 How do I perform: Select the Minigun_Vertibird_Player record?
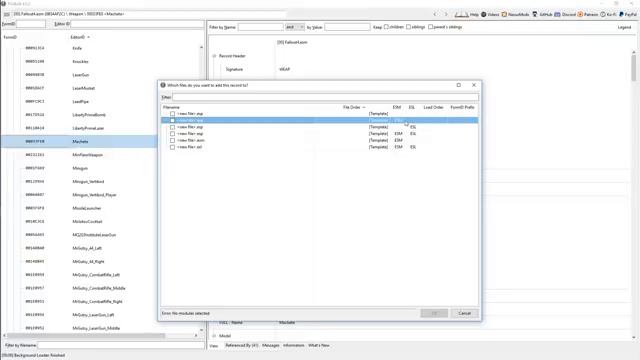(94, 195)
